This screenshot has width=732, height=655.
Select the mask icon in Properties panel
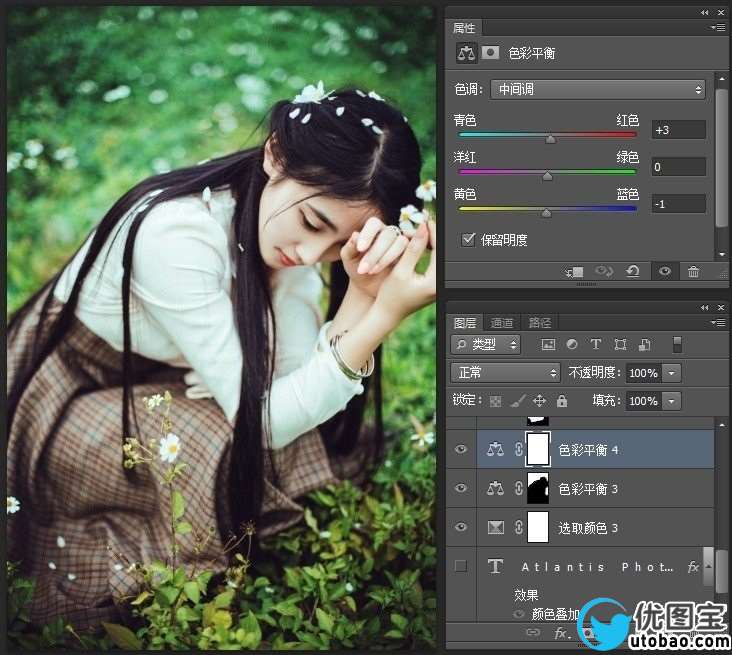(x=490, y=52)
